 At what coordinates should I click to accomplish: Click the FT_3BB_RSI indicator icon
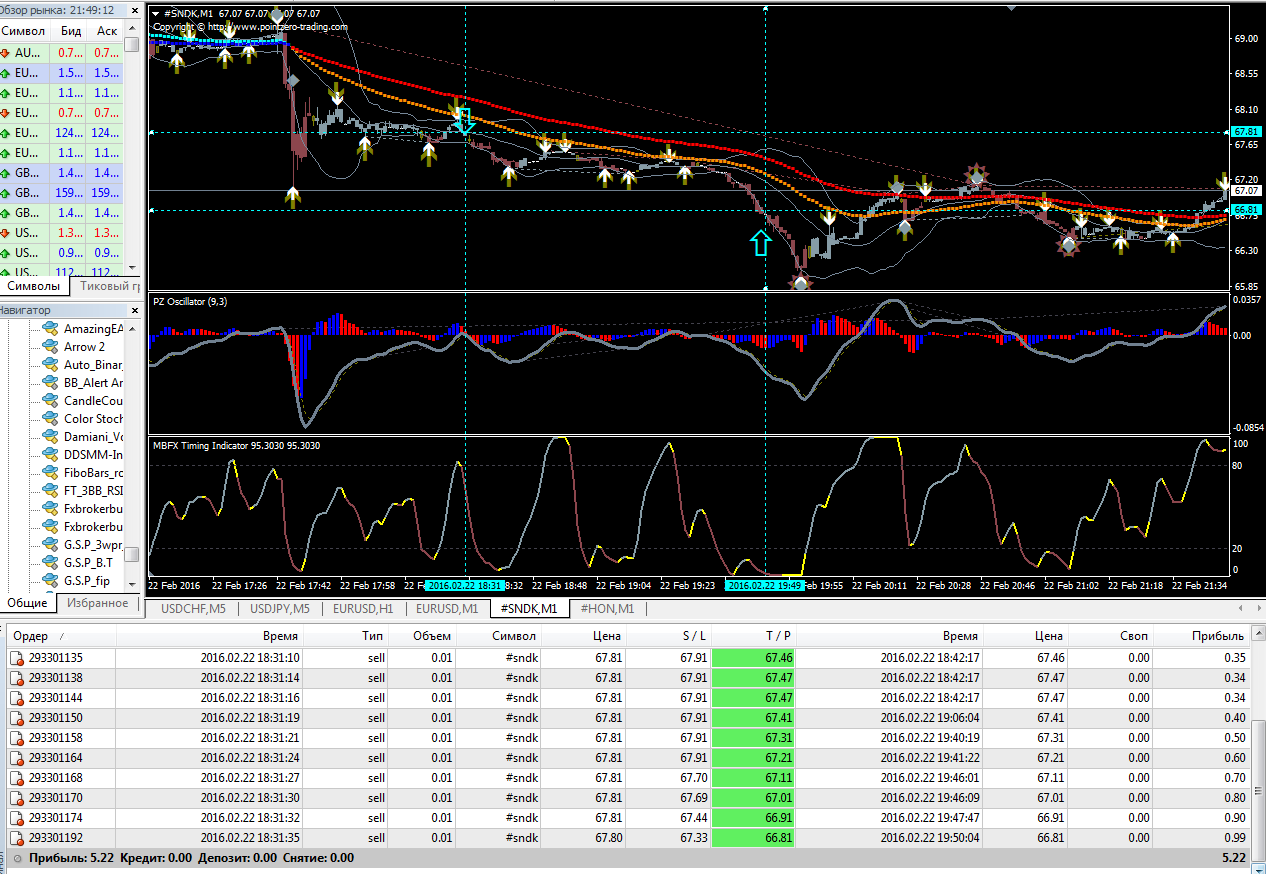tap(49, 490)
